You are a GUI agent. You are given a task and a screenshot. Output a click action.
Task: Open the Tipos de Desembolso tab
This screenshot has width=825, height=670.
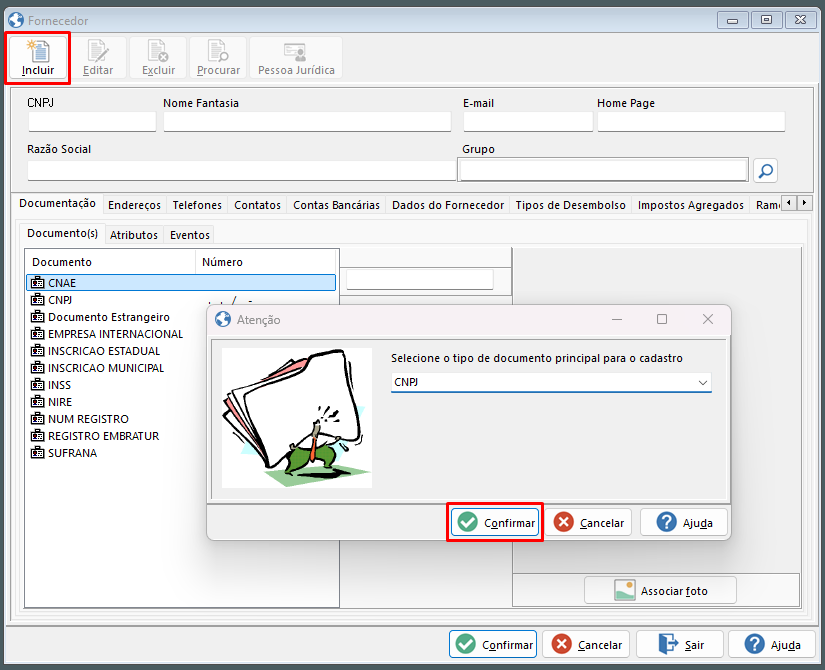[570, 205]
